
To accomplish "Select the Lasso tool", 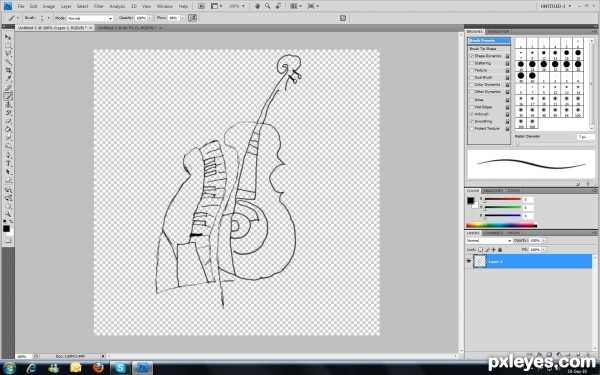I will pyautogui.click(x=8, y=54).
